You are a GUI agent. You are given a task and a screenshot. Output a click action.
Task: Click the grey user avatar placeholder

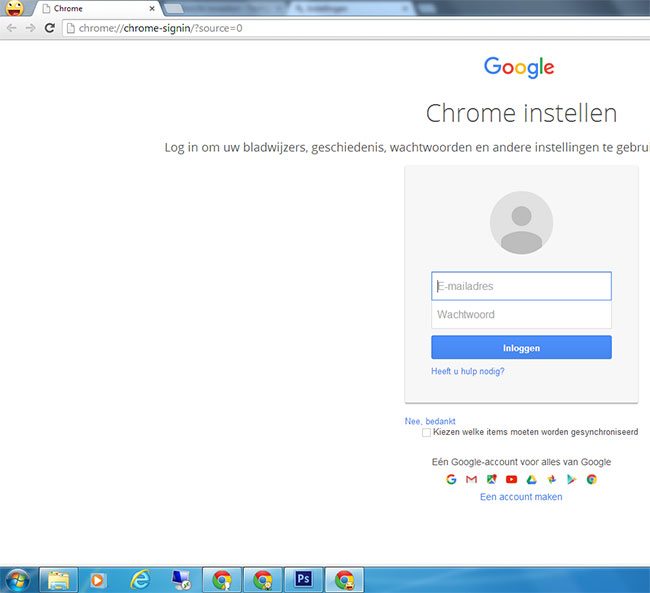click(521, 223)
